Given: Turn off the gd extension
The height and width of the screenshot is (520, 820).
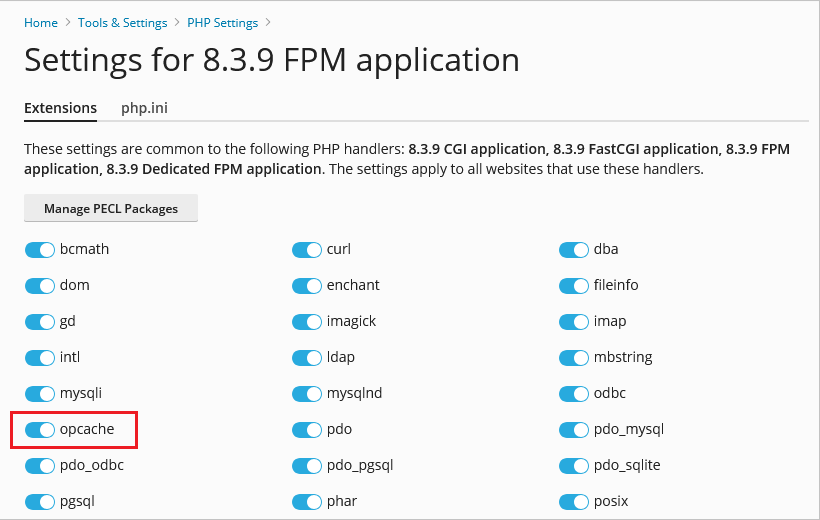Looking at the screenshot, I should [x=40, y=322].
